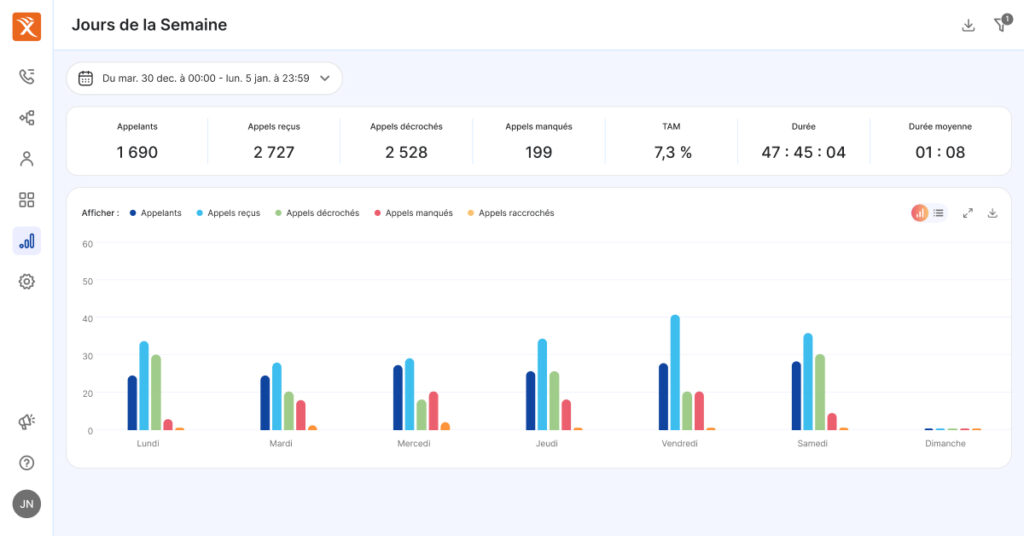
Task: Switch to list table view
Action: [x=938, y=213]
